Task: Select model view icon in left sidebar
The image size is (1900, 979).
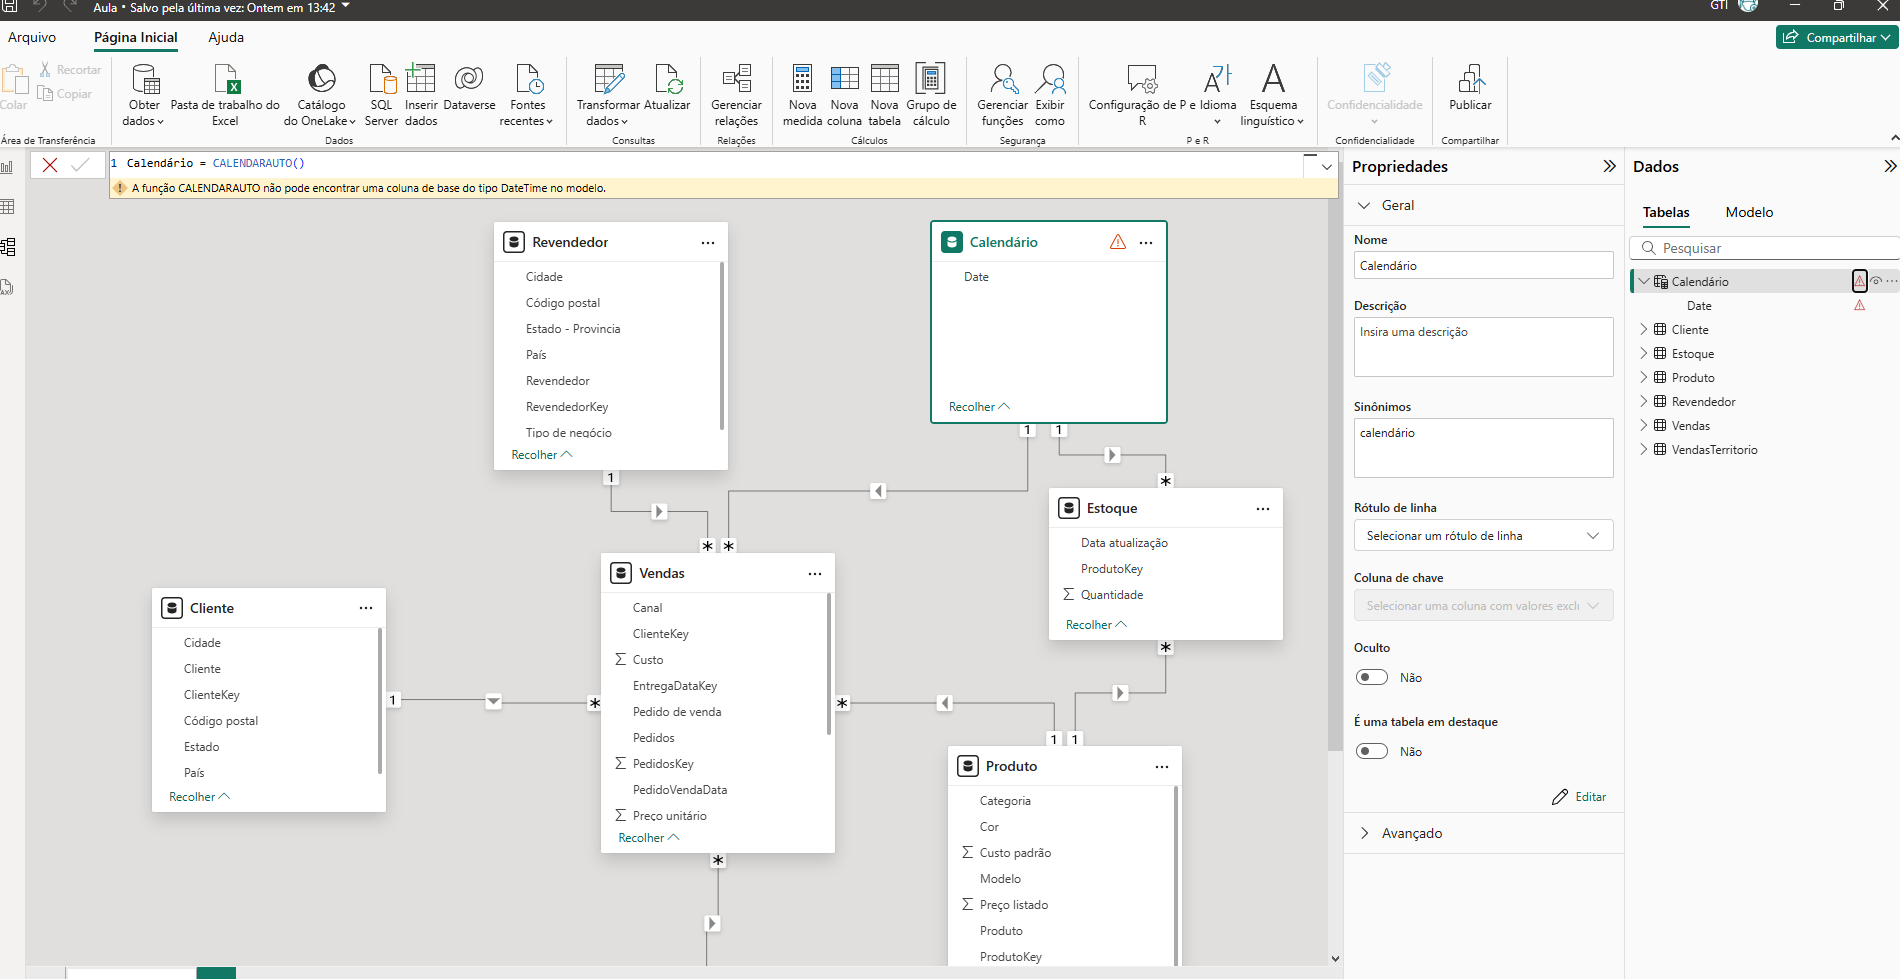Action: click(8, 247)
